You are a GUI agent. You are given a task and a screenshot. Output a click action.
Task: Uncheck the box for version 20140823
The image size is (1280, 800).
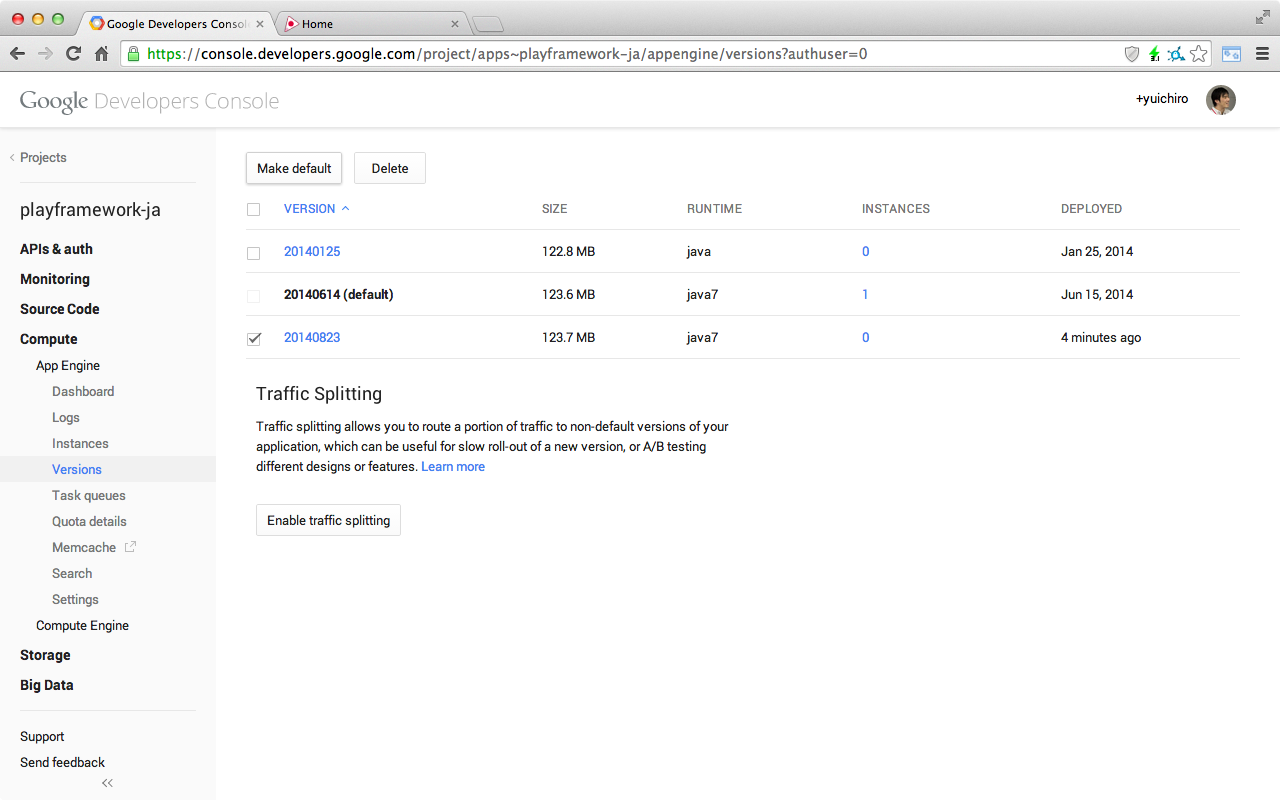pos(254,339)
